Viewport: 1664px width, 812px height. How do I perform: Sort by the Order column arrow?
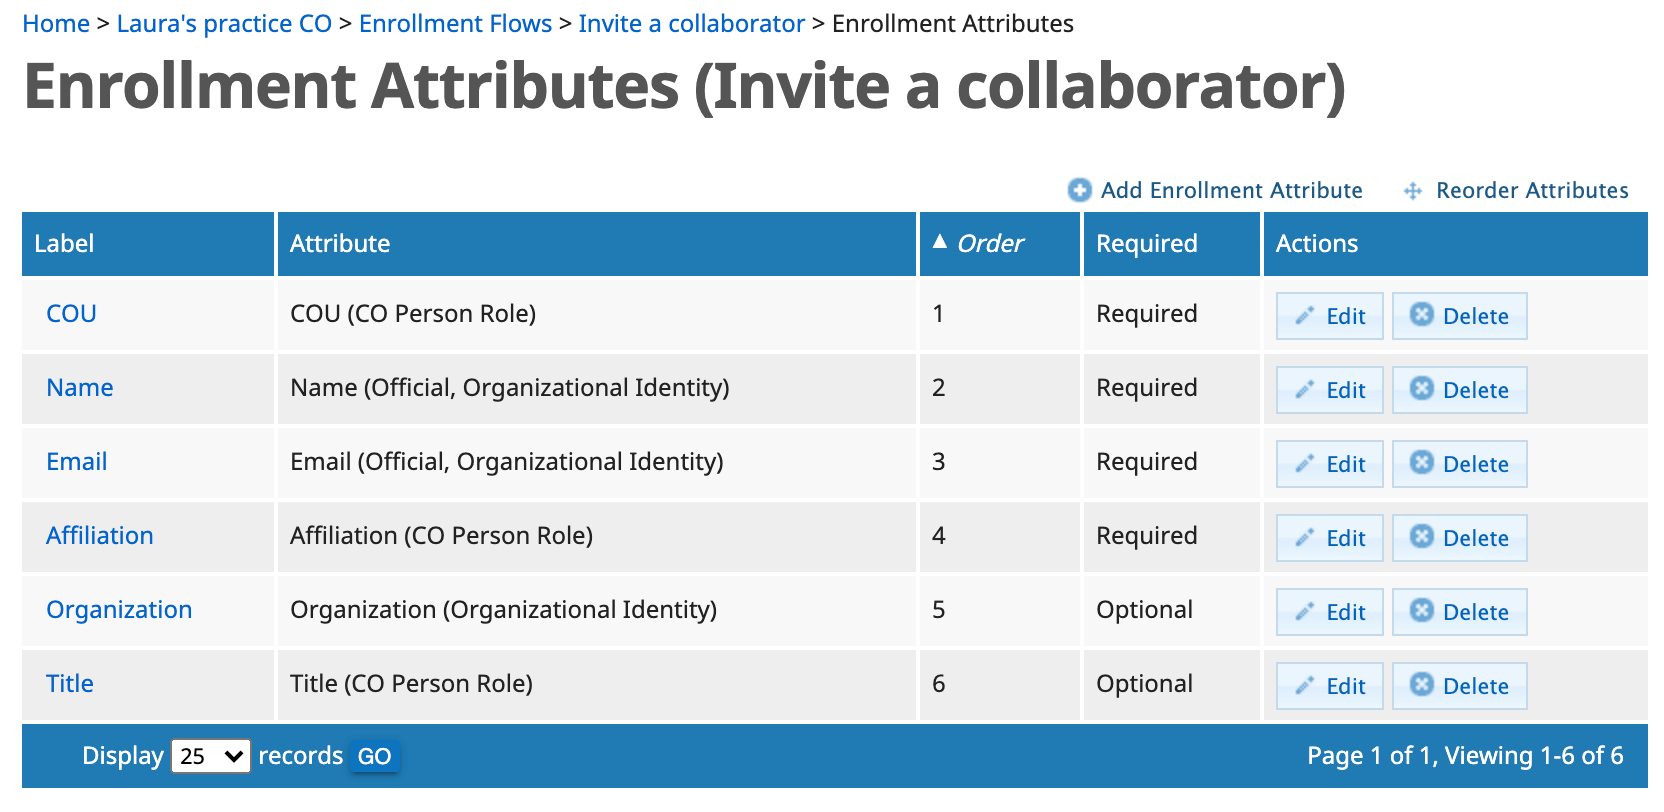point(939,242)
